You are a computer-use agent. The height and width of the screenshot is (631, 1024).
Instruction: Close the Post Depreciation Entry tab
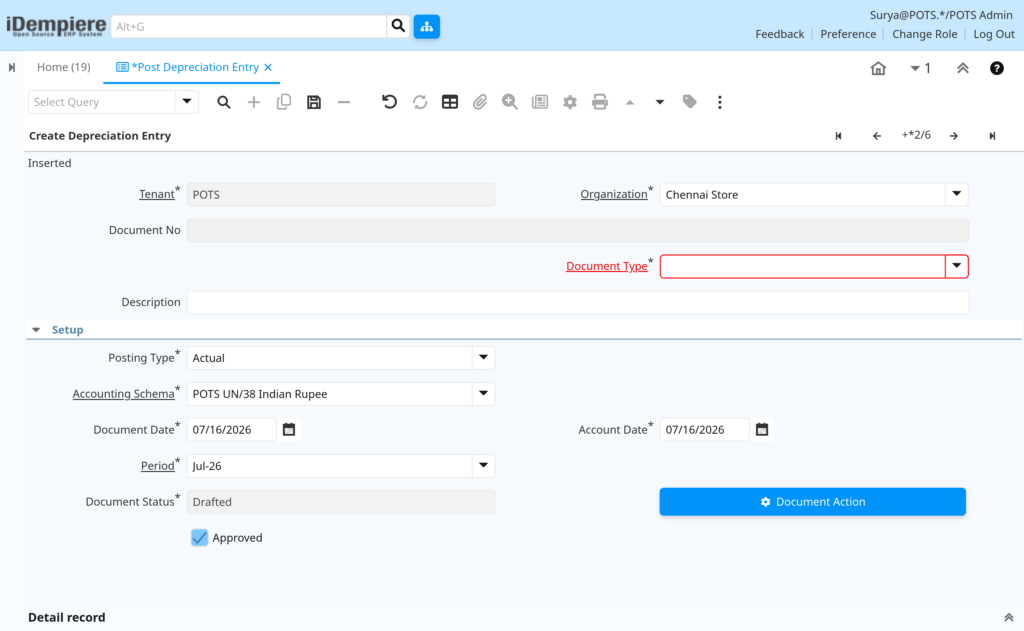pos(268,67)
